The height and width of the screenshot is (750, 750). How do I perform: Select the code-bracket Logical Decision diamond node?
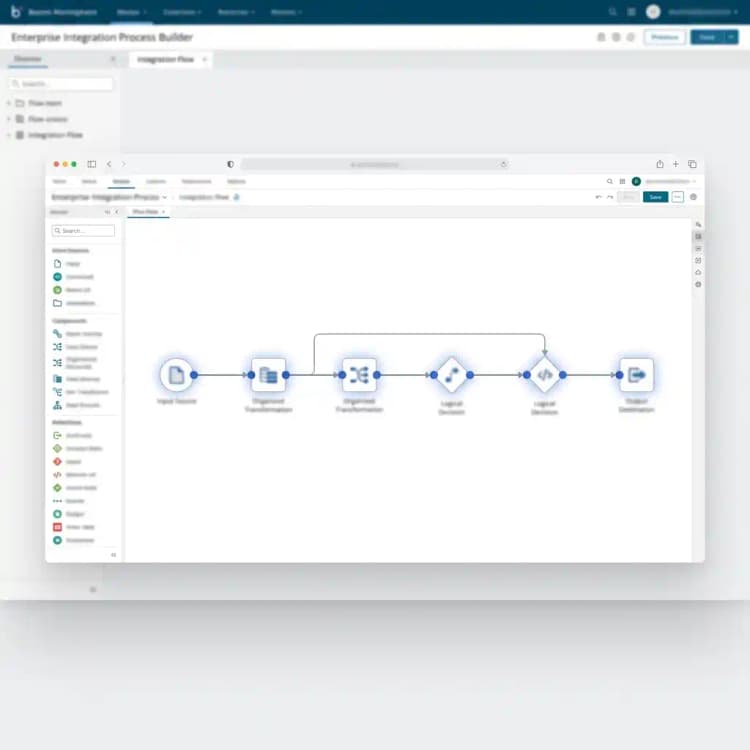[544, 375]
